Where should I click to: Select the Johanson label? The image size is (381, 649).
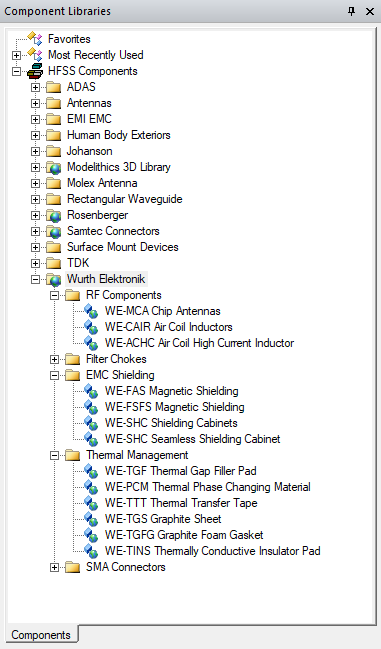(89, 151)
